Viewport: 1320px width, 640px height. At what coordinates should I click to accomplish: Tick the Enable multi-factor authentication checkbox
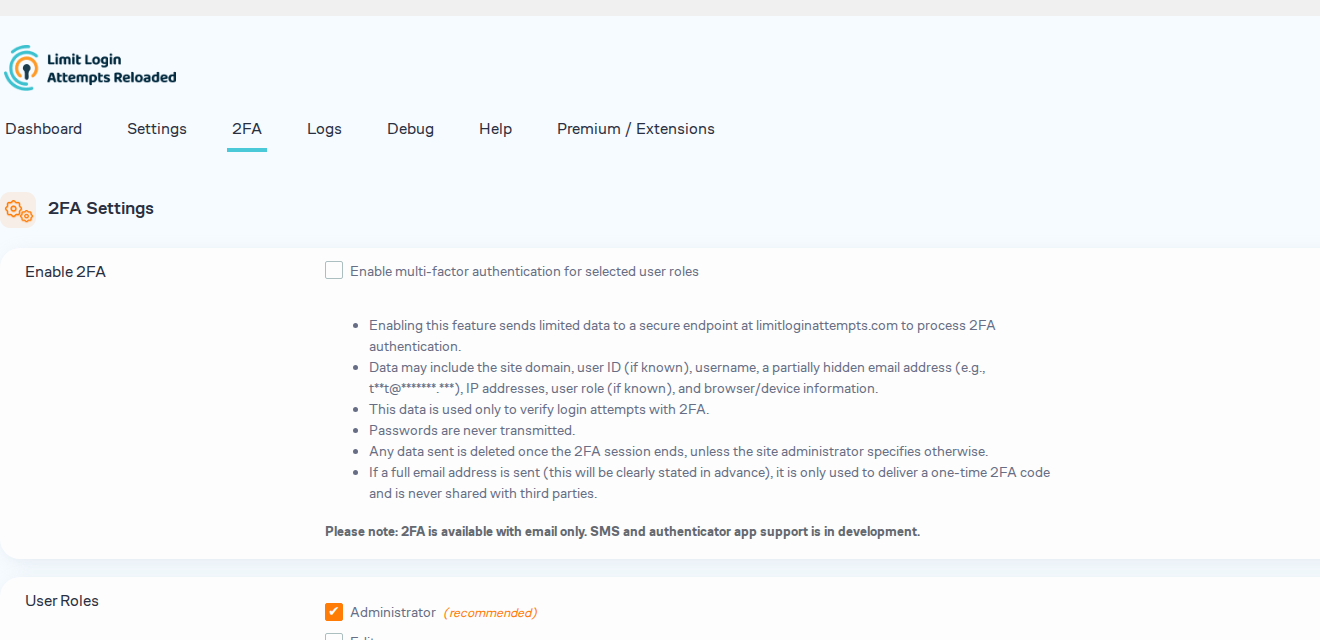334,270
